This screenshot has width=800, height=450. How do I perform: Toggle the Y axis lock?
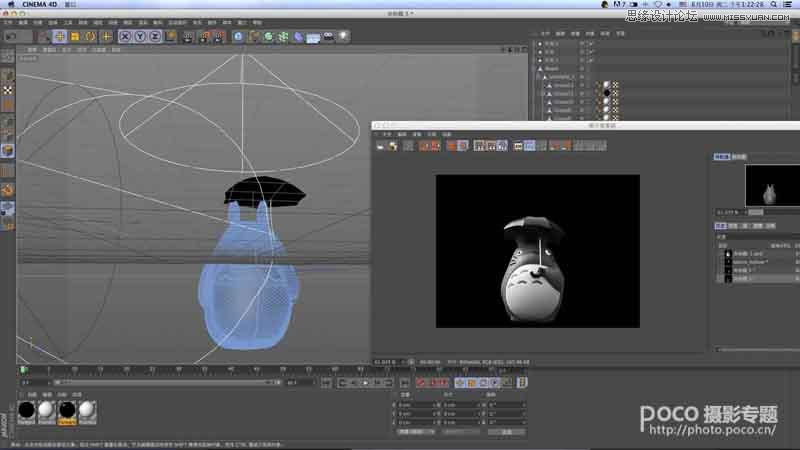coord(140,36)
